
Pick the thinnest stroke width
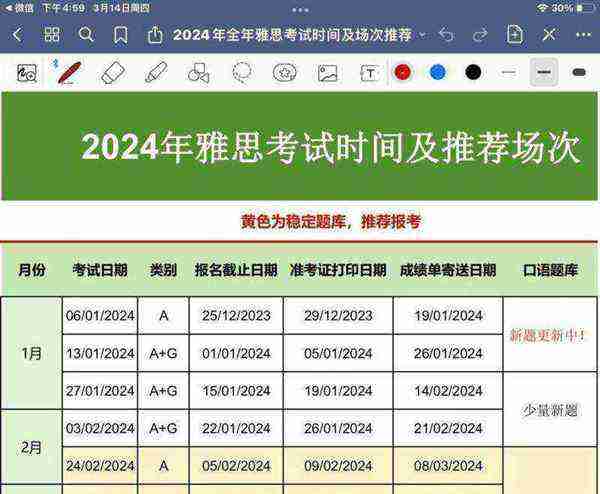point(509,72)
